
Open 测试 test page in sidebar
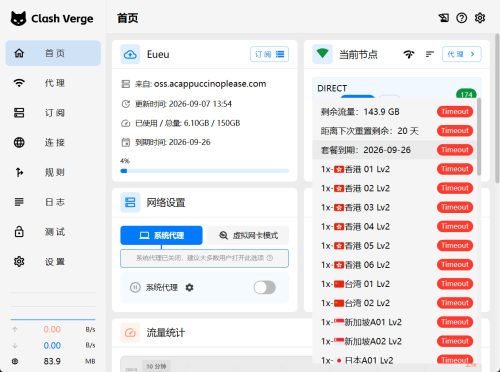[53, 232]
